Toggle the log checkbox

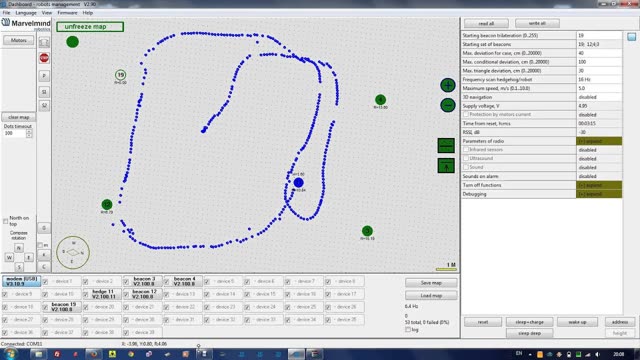pos(408,329)
